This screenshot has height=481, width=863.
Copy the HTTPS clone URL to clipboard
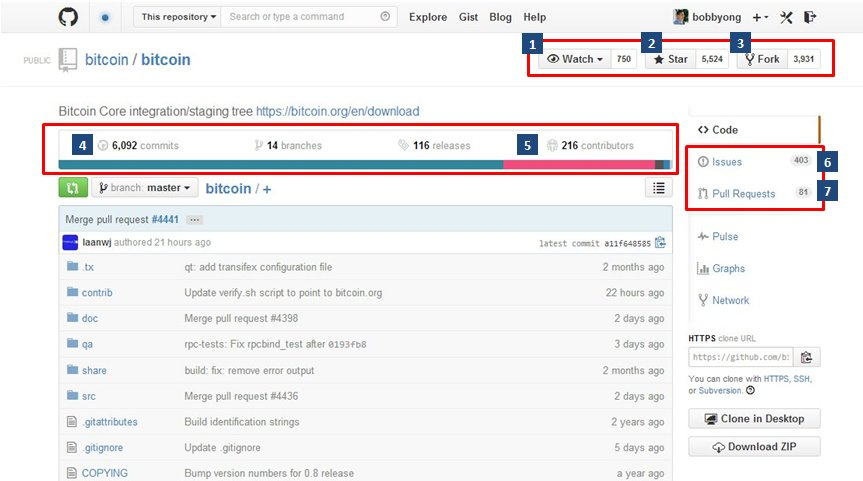tap(806, 357)
